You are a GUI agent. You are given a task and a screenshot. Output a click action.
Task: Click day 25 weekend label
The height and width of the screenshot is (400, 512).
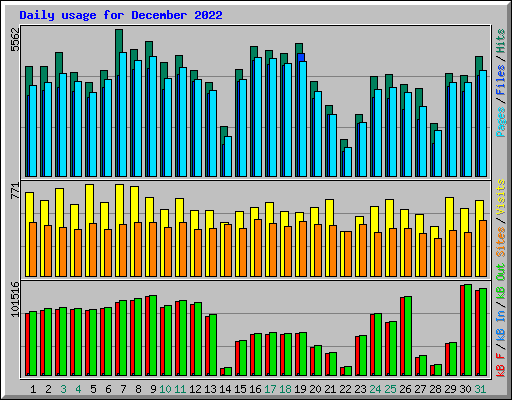[390, 389]
